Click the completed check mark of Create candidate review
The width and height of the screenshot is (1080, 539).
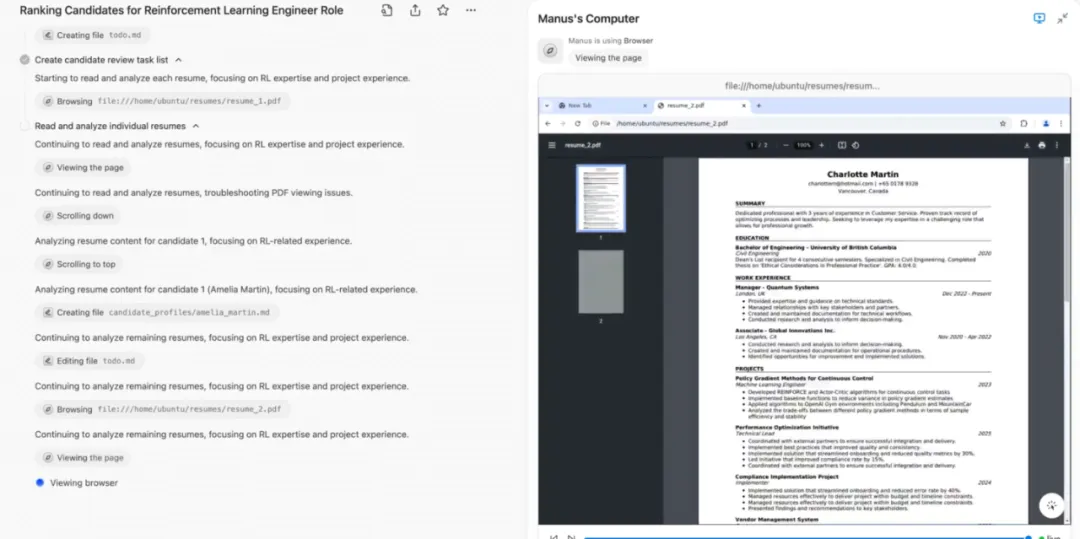(x=25, y=60)
